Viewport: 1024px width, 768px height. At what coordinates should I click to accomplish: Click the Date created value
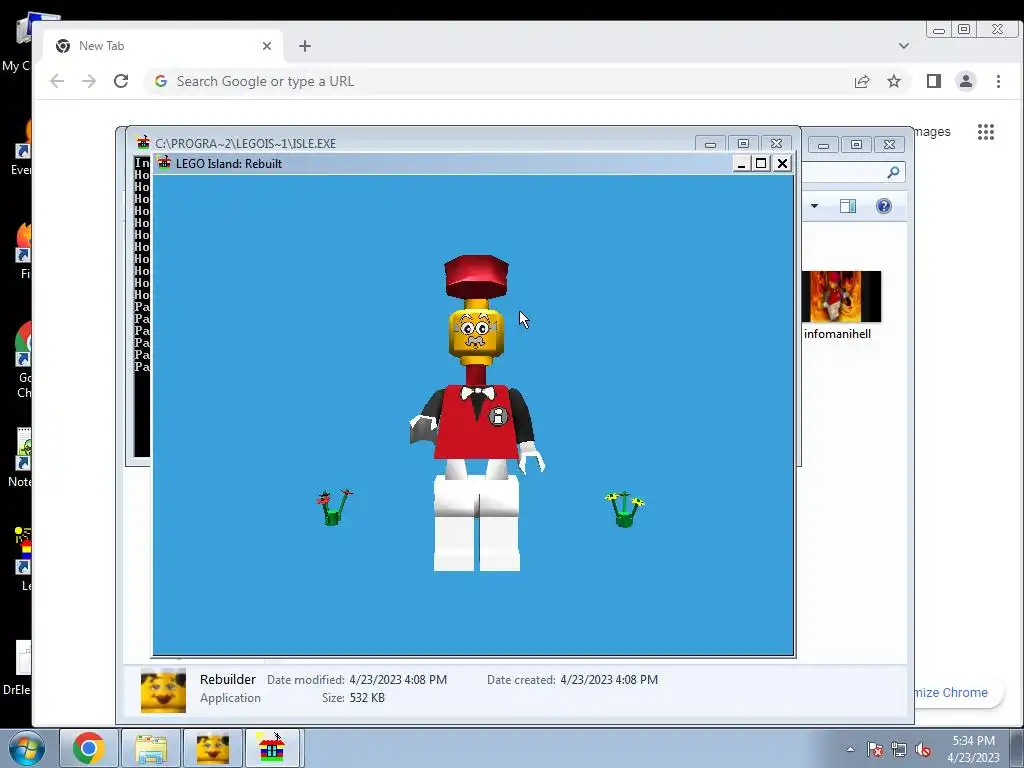[609, 680]
